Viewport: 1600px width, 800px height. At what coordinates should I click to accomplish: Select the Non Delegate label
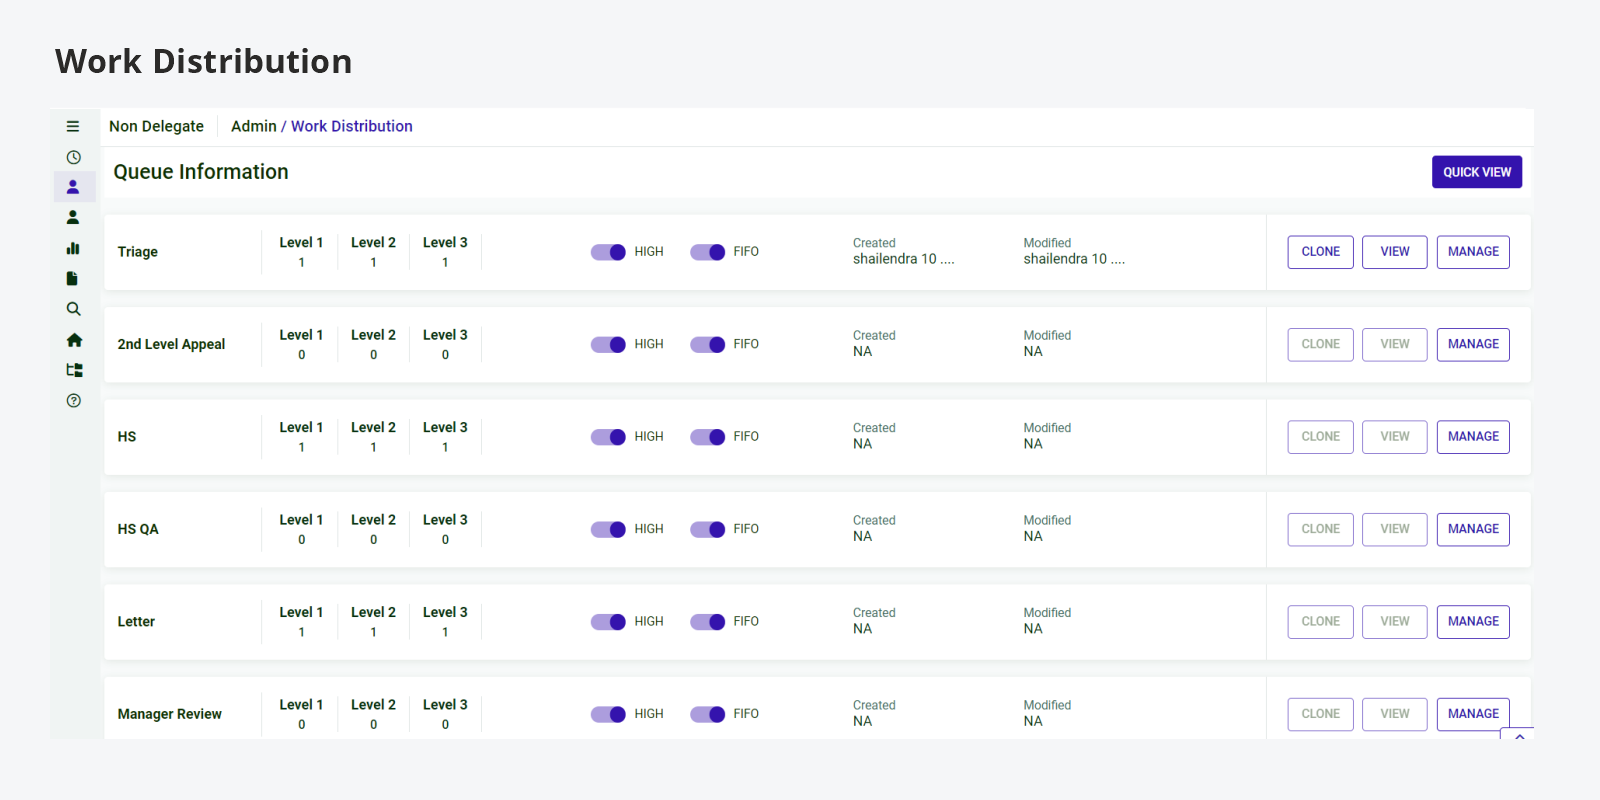click(156, 126)
